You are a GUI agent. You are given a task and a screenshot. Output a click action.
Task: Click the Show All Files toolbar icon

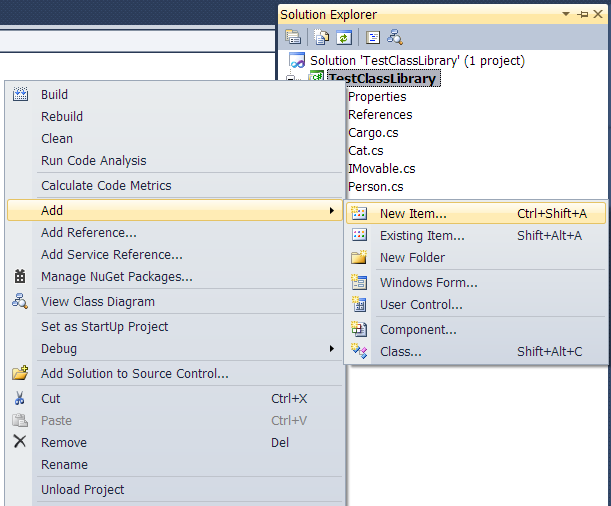(321, 37)
